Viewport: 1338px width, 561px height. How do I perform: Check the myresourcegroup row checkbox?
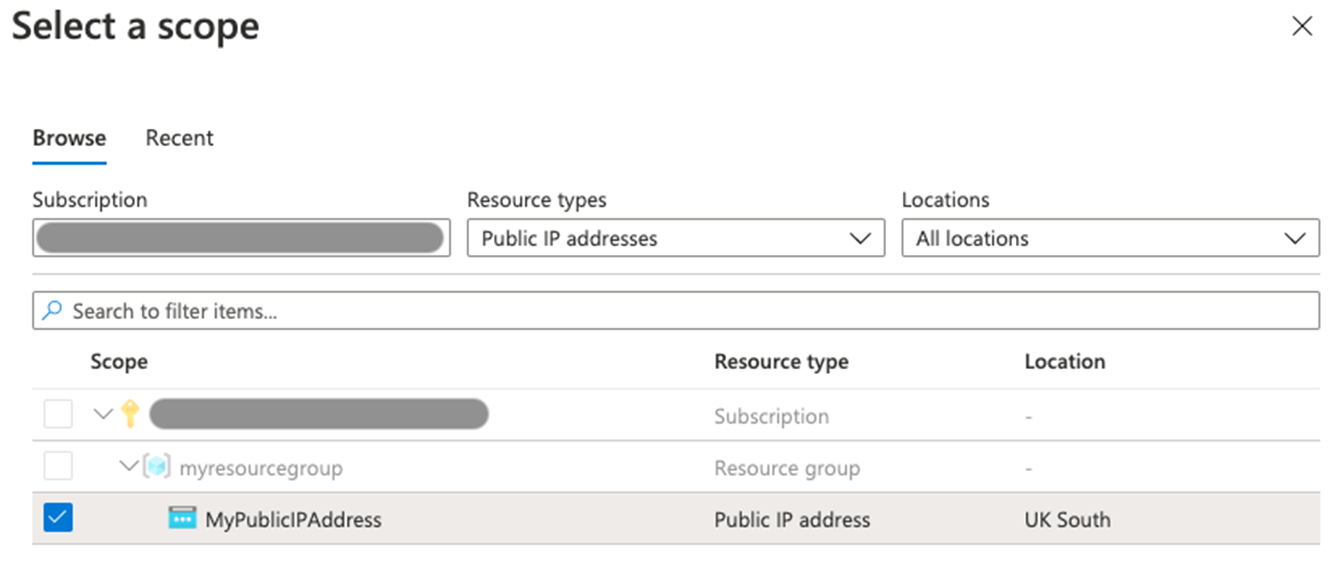coord(58,466)
